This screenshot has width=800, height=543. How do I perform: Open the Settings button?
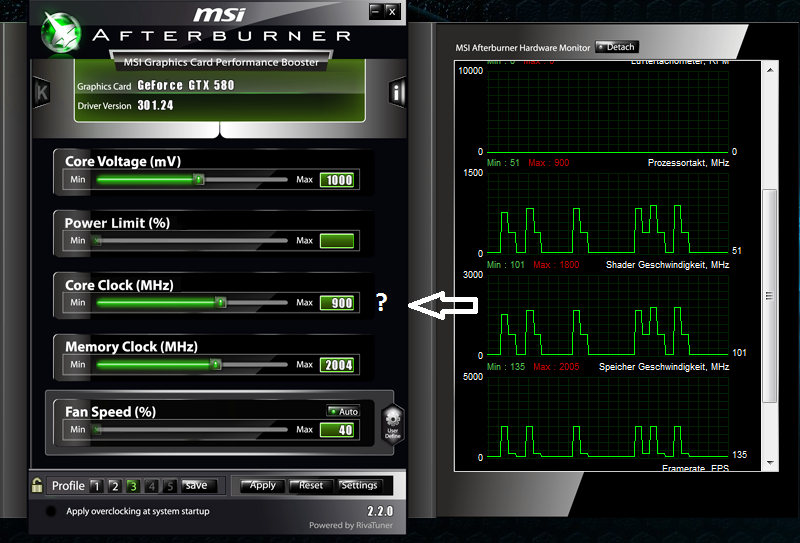[x=359, y=486]
